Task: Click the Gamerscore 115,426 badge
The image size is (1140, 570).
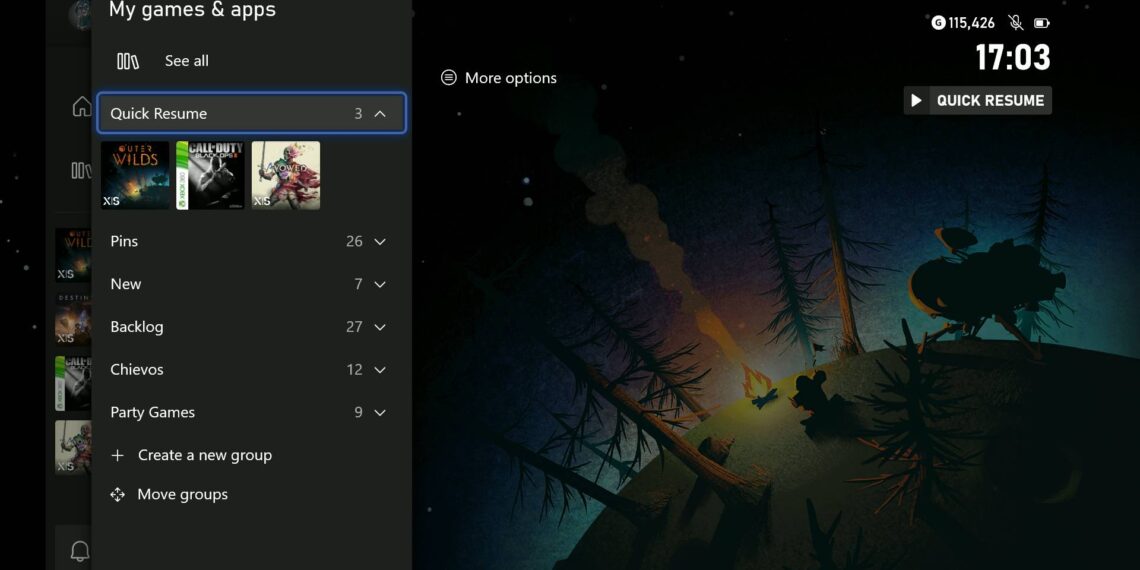Action: 963,22
